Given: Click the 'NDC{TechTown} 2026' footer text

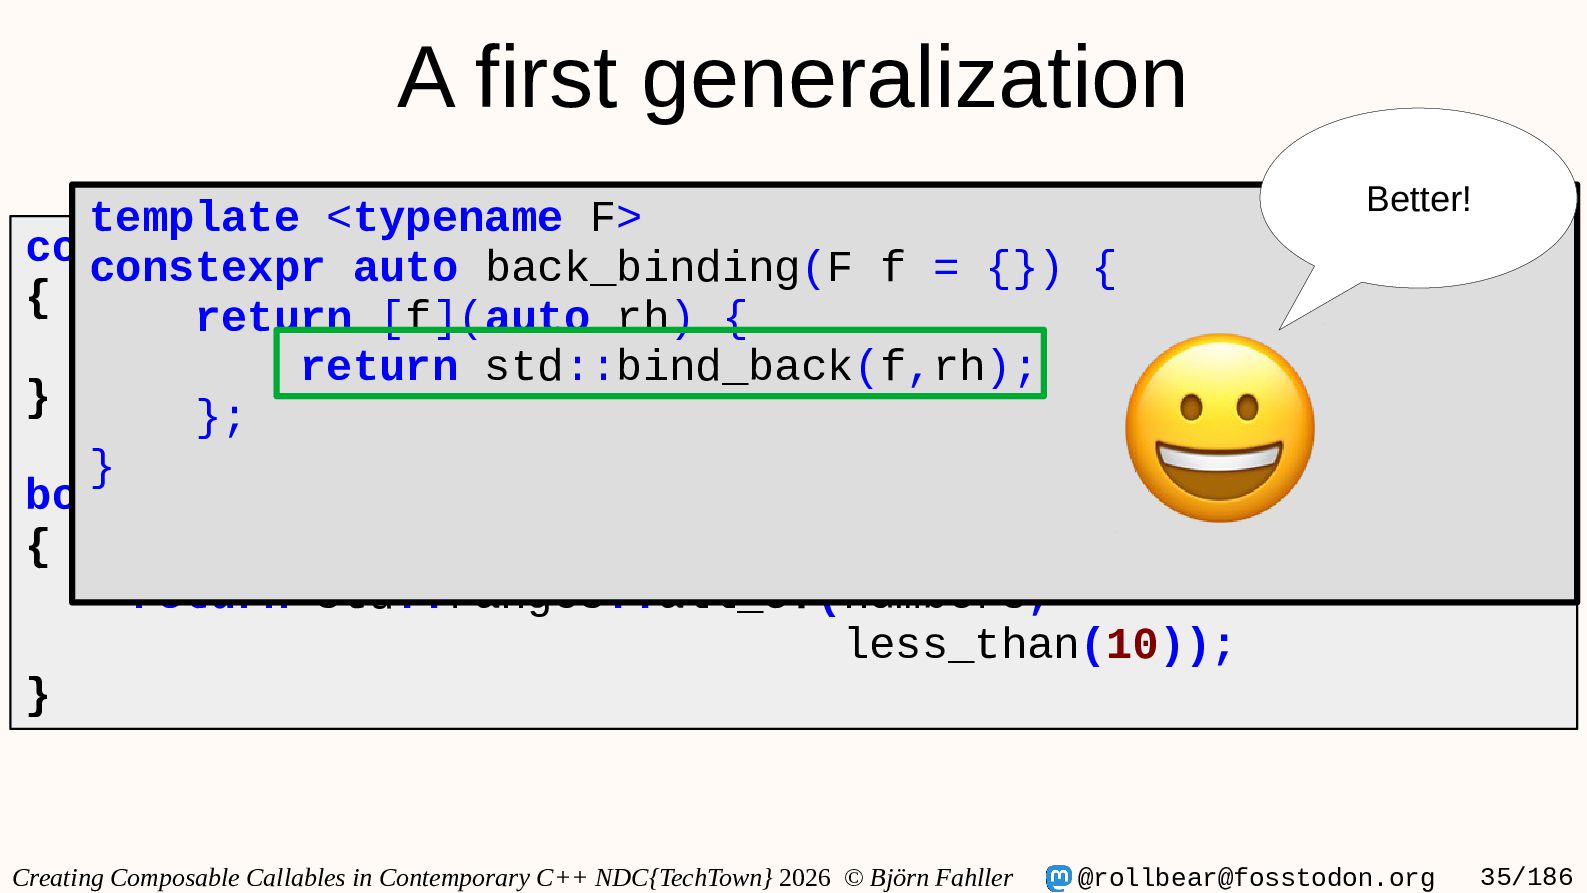Looking at the screenshot, I should pos(713,878).
